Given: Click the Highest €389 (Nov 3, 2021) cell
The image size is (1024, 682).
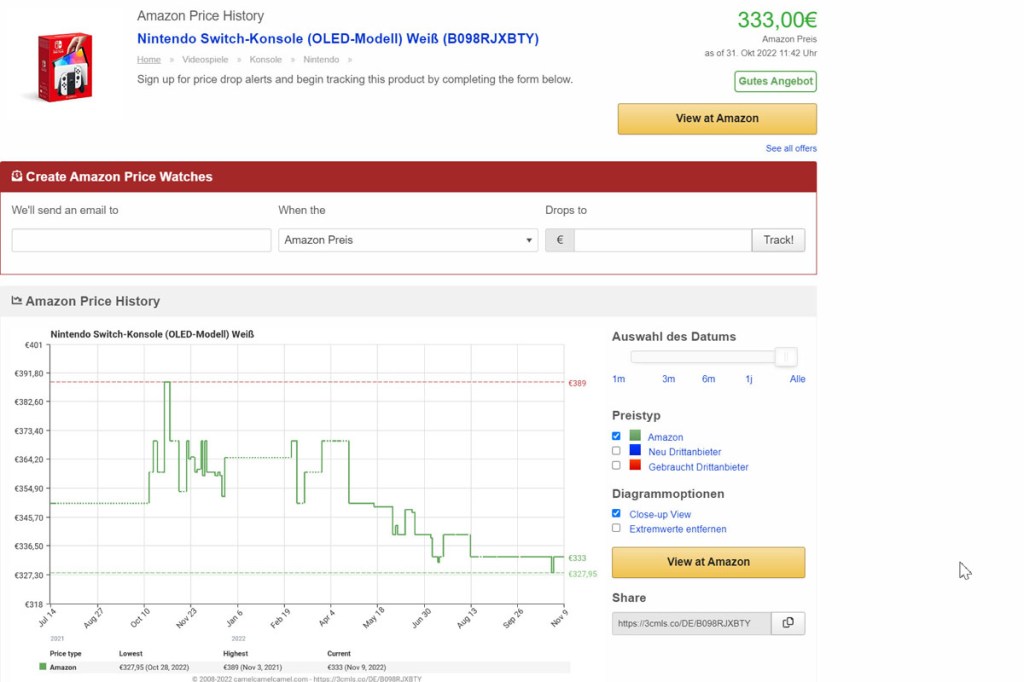Looking at the screenshot, I should 253,668.
